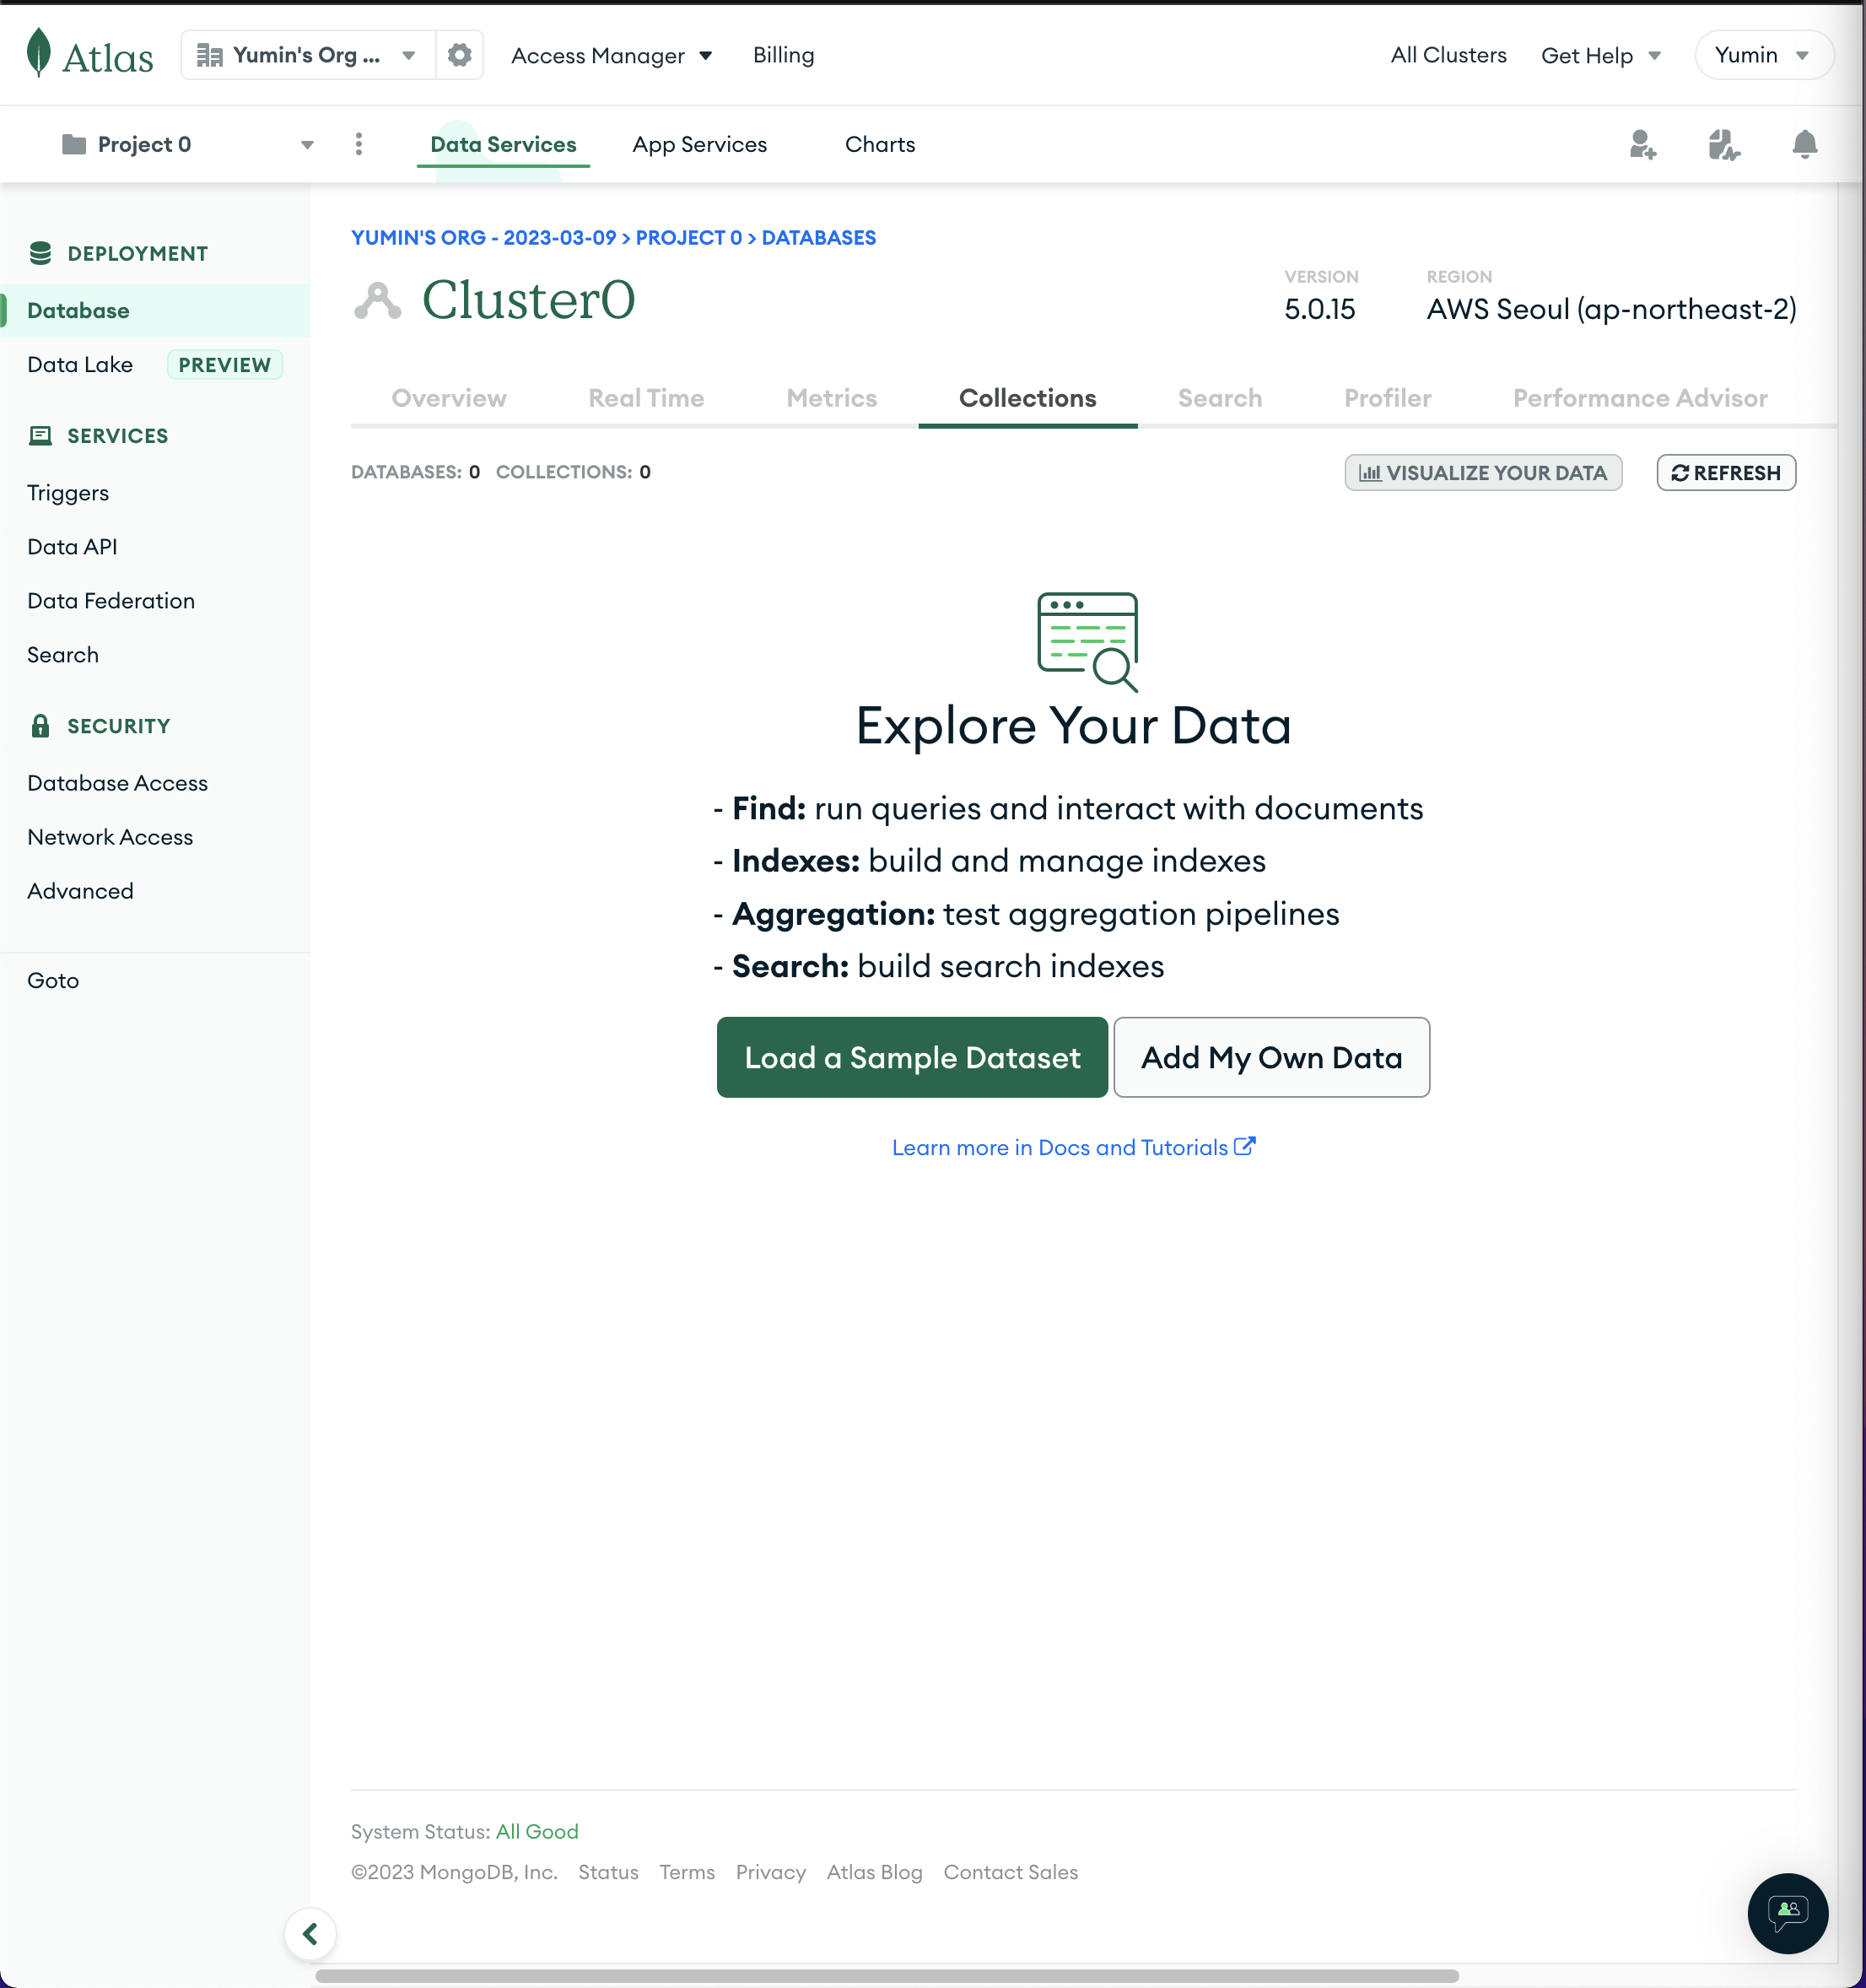Click the All Good system status link

pos(537,1831)
